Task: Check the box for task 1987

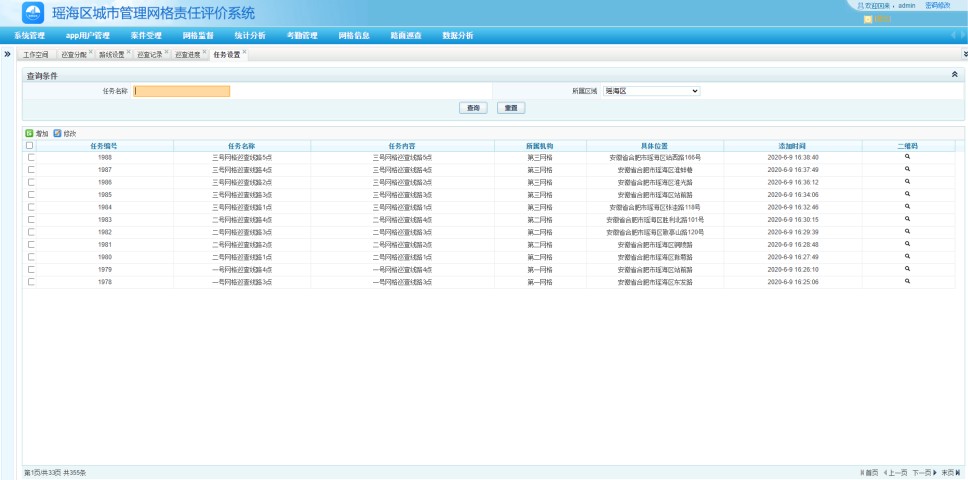Action: tap(31, 170)
